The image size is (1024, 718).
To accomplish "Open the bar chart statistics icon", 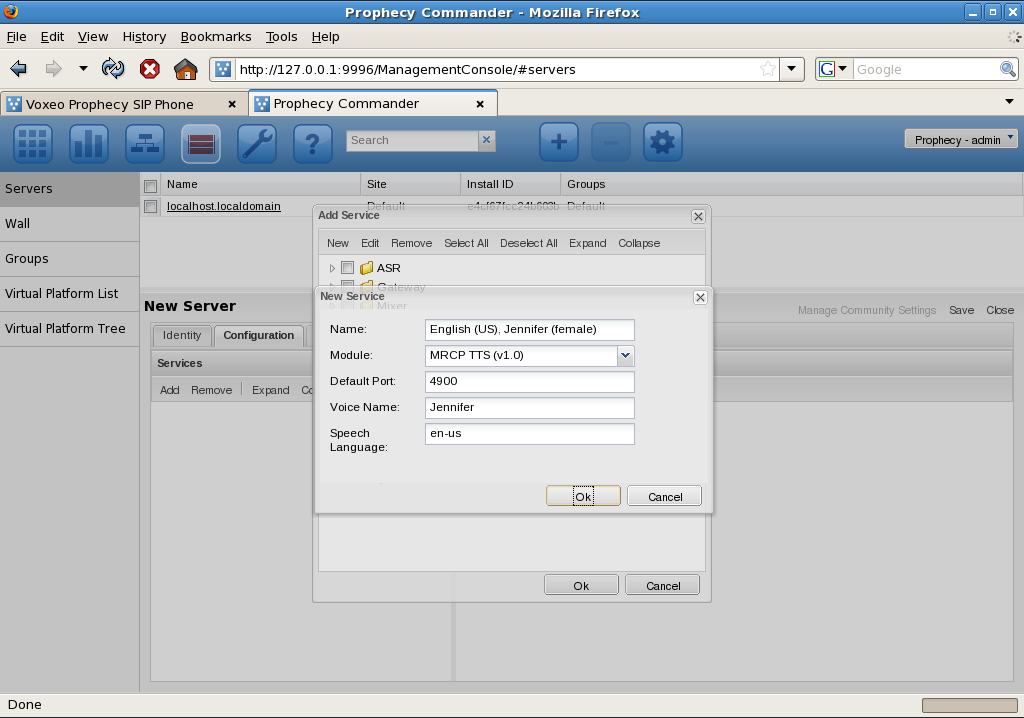I will [x=89, y=142].
